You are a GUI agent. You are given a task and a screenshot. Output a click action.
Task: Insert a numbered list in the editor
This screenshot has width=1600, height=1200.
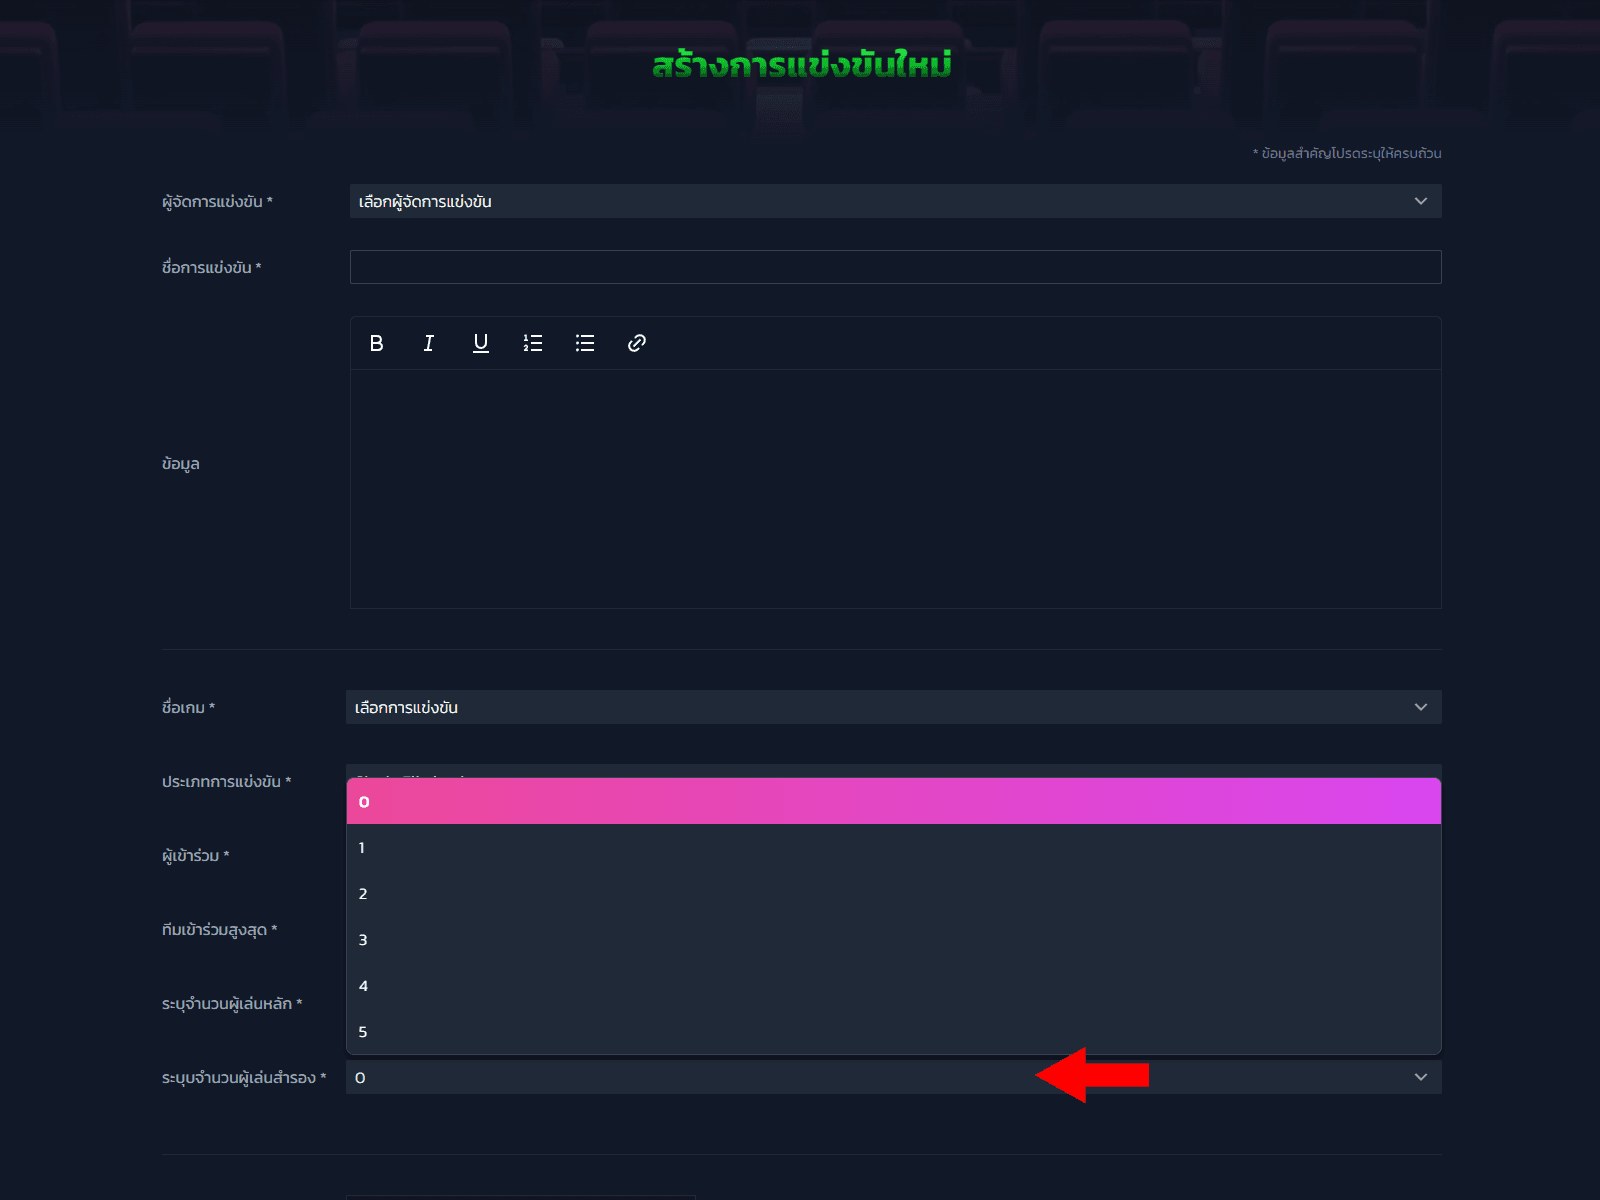[x=532, y=343]
